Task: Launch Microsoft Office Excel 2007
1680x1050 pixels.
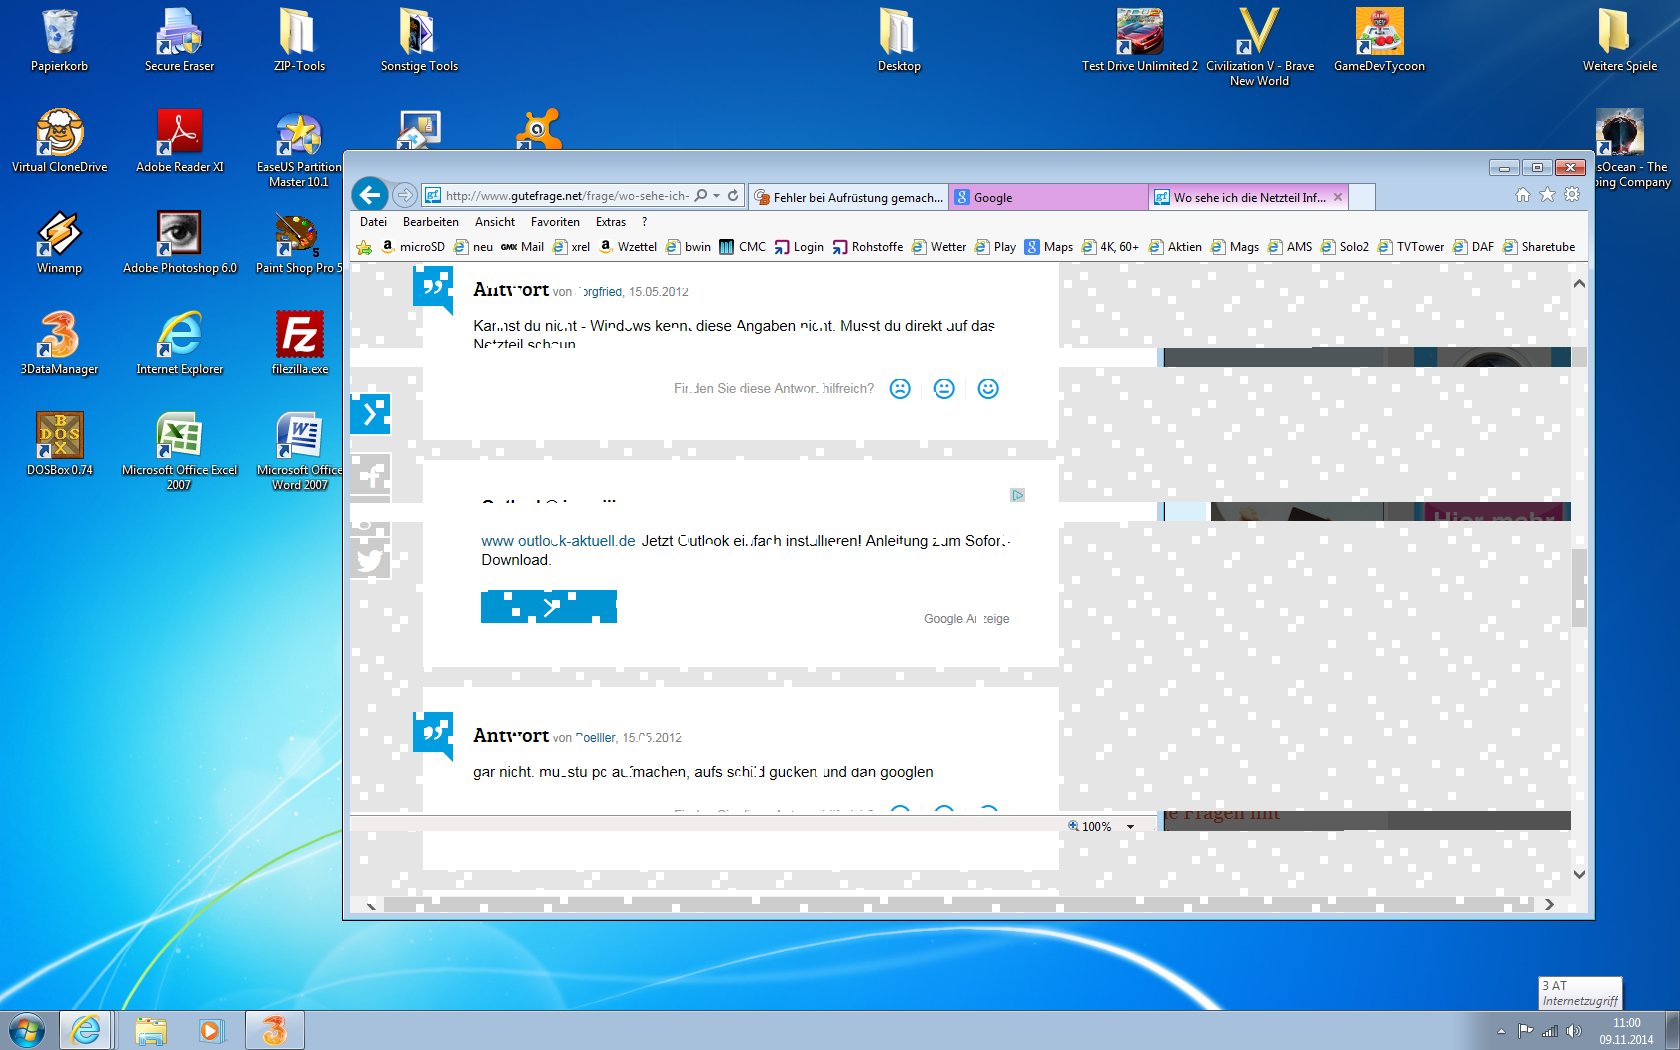Action: click(x=179, y=451)
